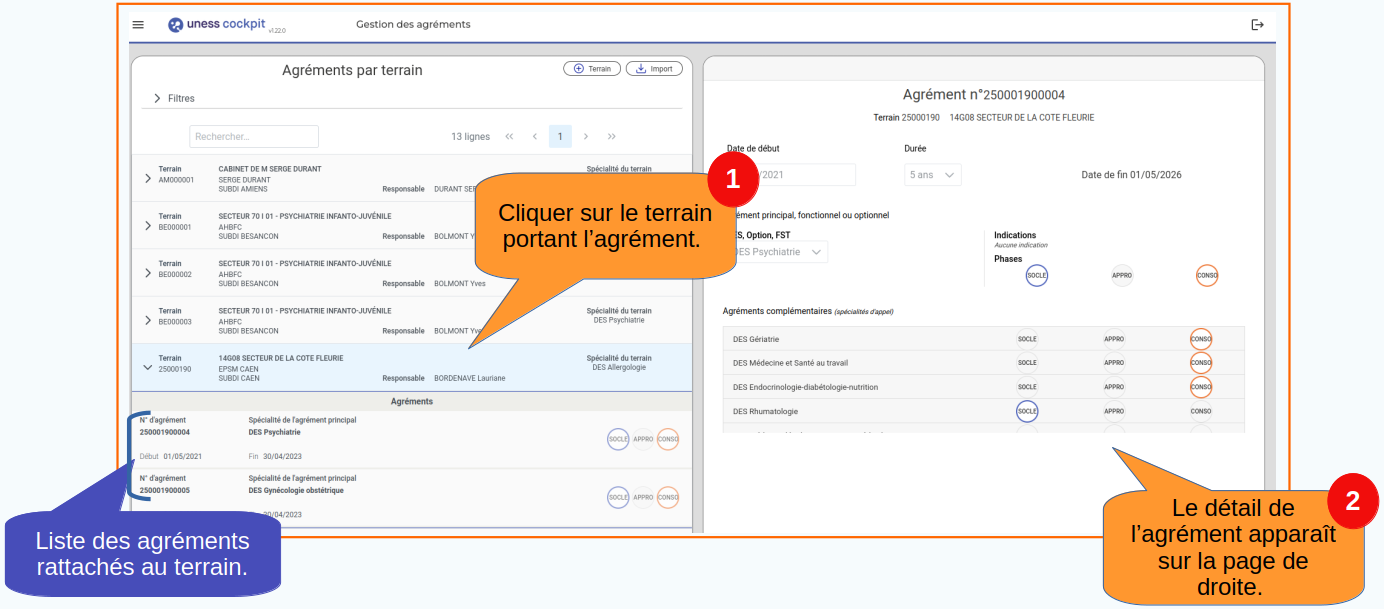Click the uness cockpit logo
This screenshot has width=1384, height=609.
pyautogui.click(x=218, y=25)
